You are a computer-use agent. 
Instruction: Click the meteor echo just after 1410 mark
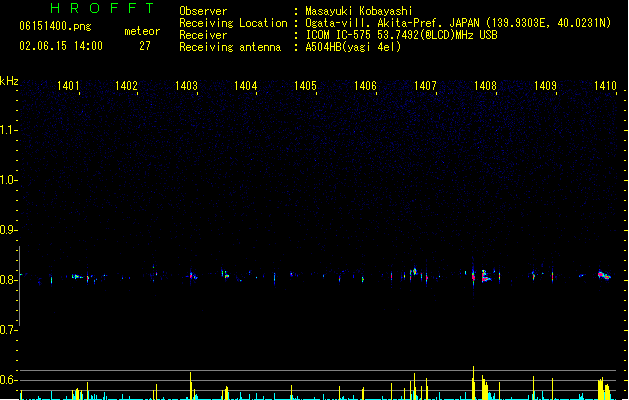[x=604, y=275]
